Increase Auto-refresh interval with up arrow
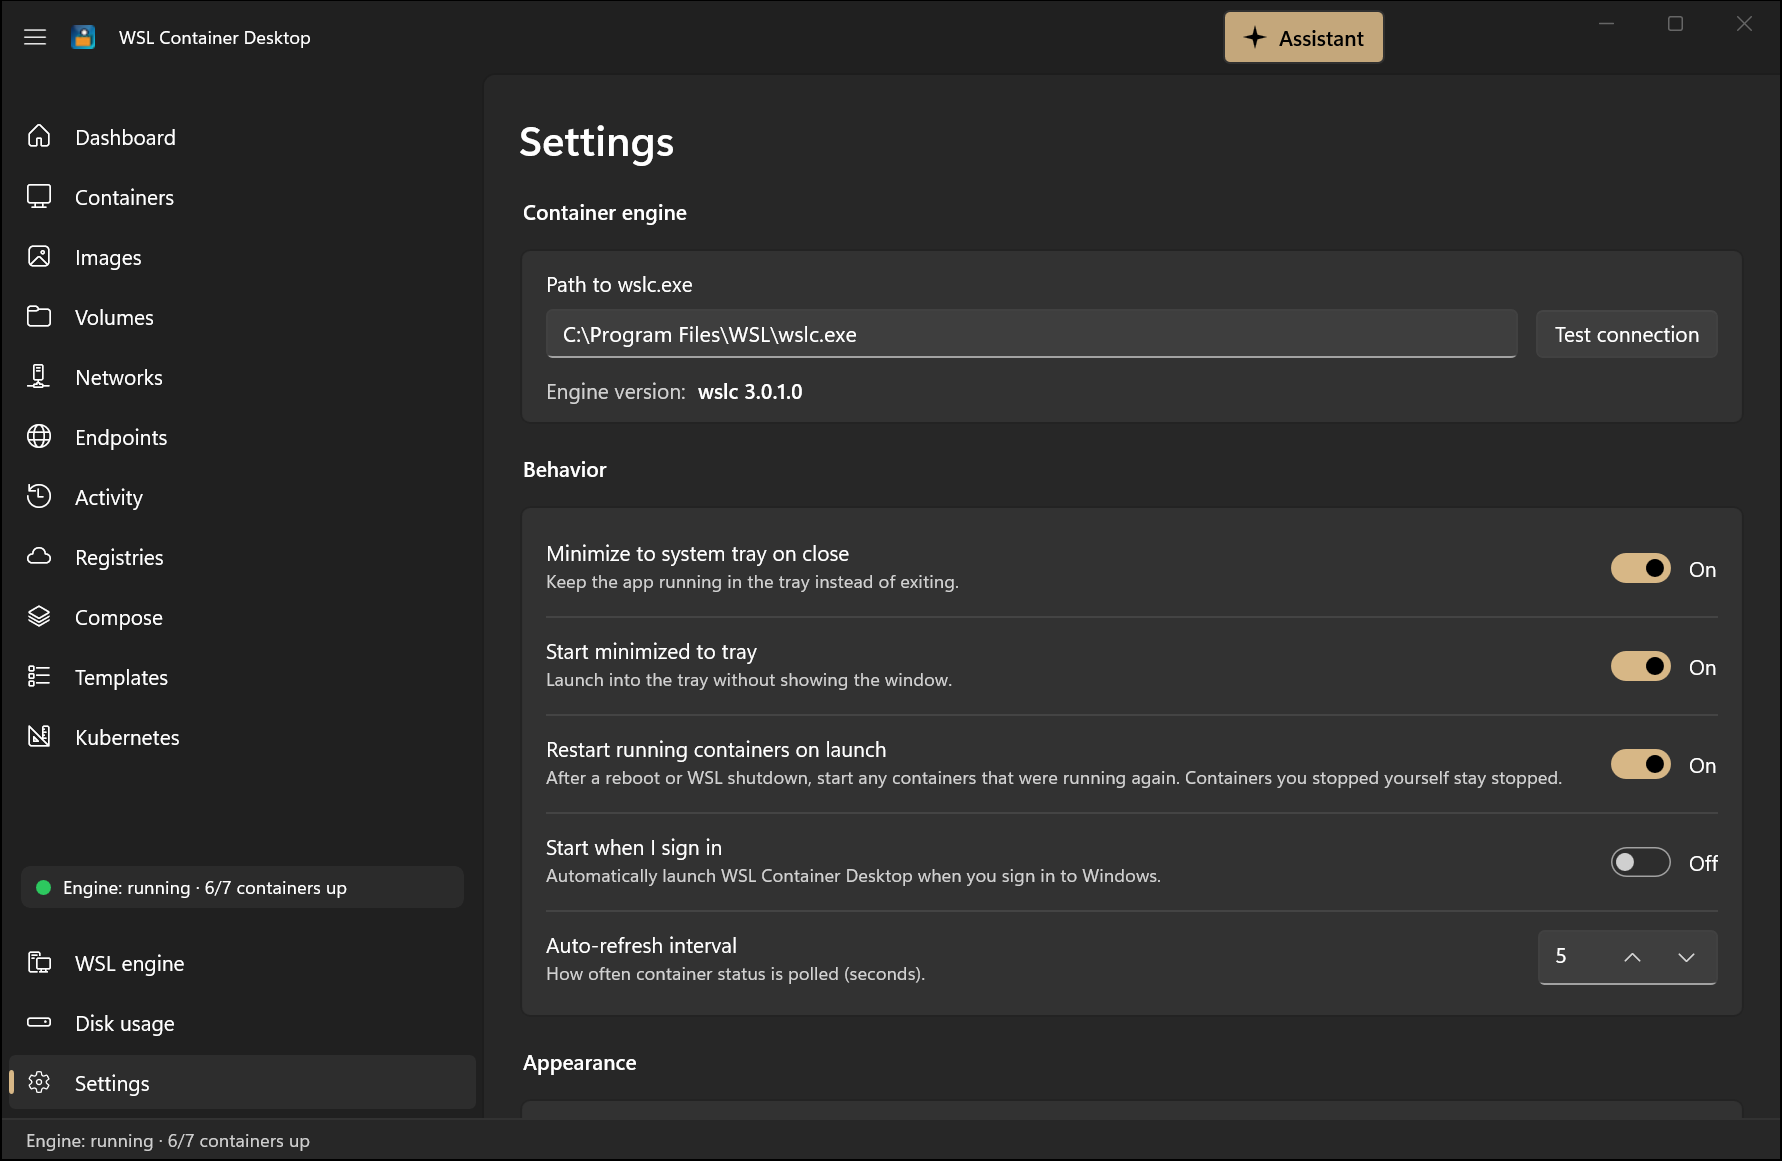The image size is (1782, 1161). 1632,957
